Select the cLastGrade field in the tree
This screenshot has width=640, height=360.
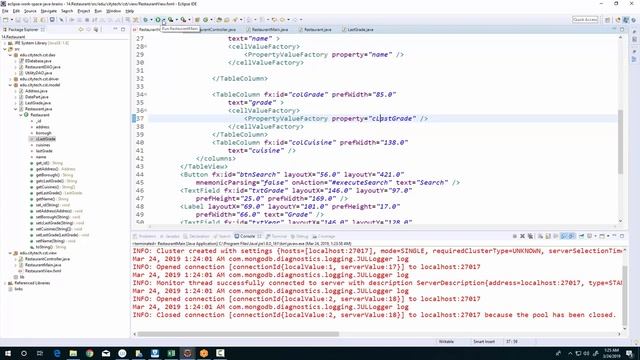tap(45, 139)
